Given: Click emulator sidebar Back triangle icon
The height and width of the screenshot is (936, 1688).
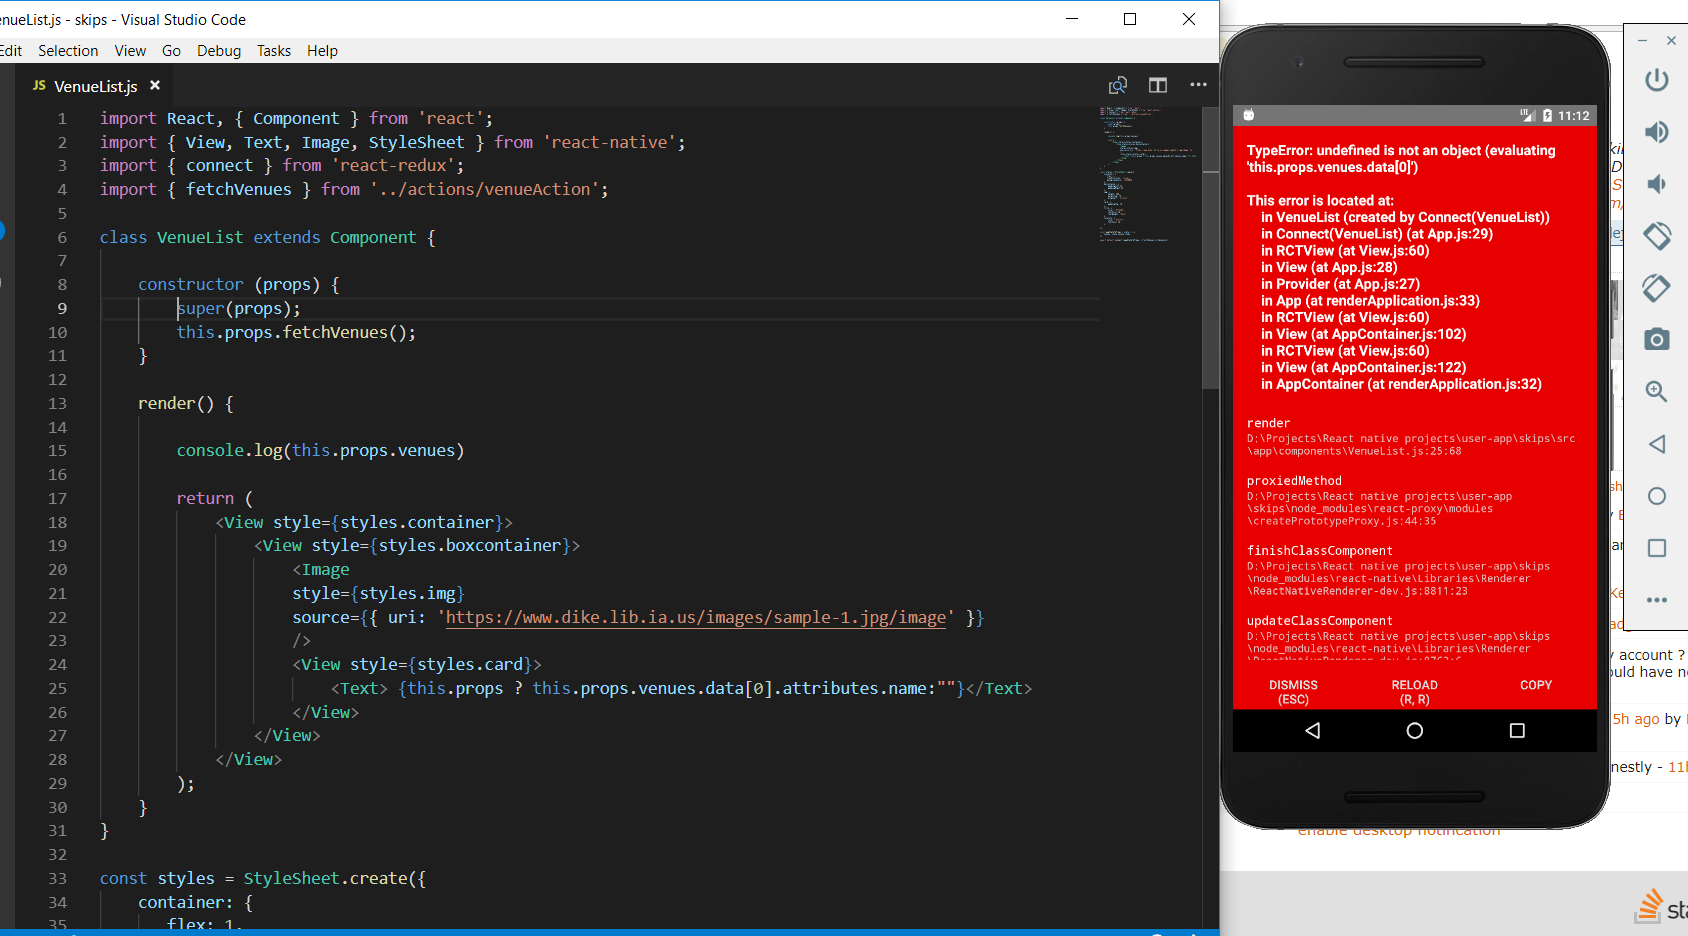Looking at the screenshot, I should (x=1657, y=444).
